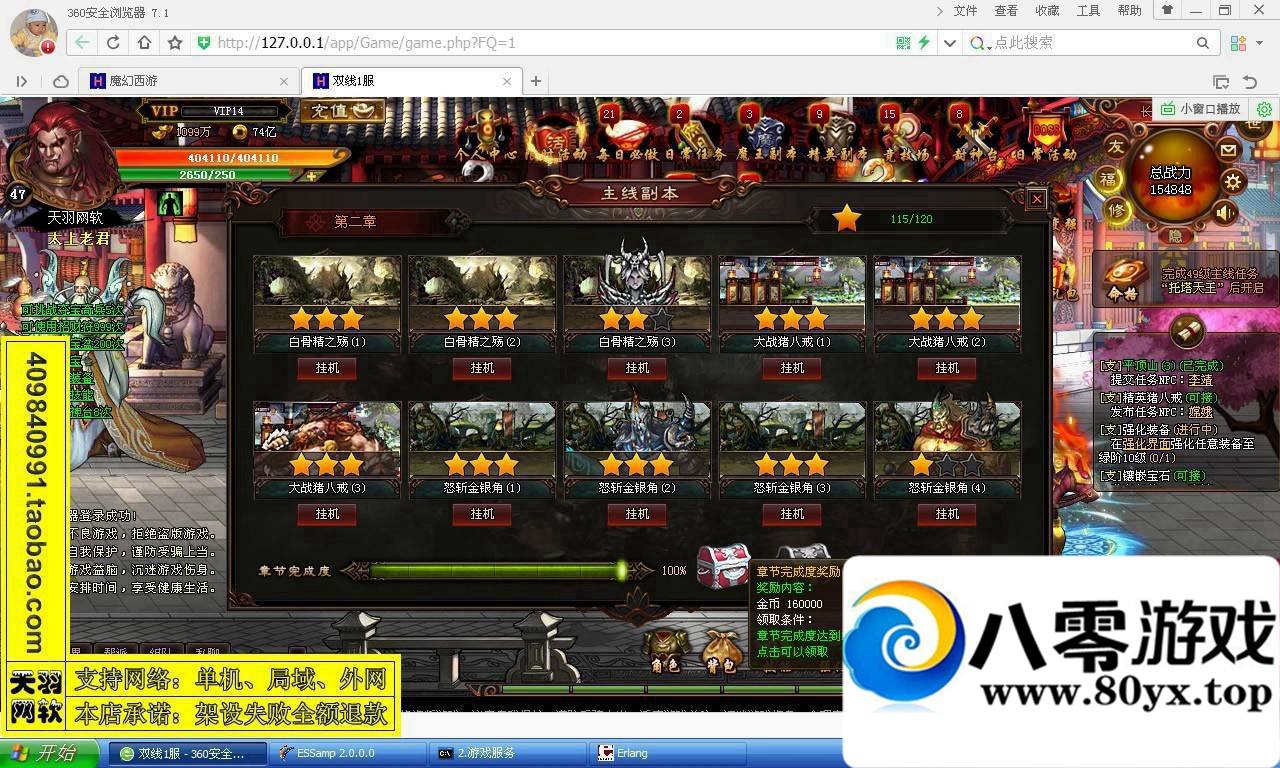This screenshot has width=1280, height=768.
Task: Open the 工具 menu
Action: pos(1088,11)
